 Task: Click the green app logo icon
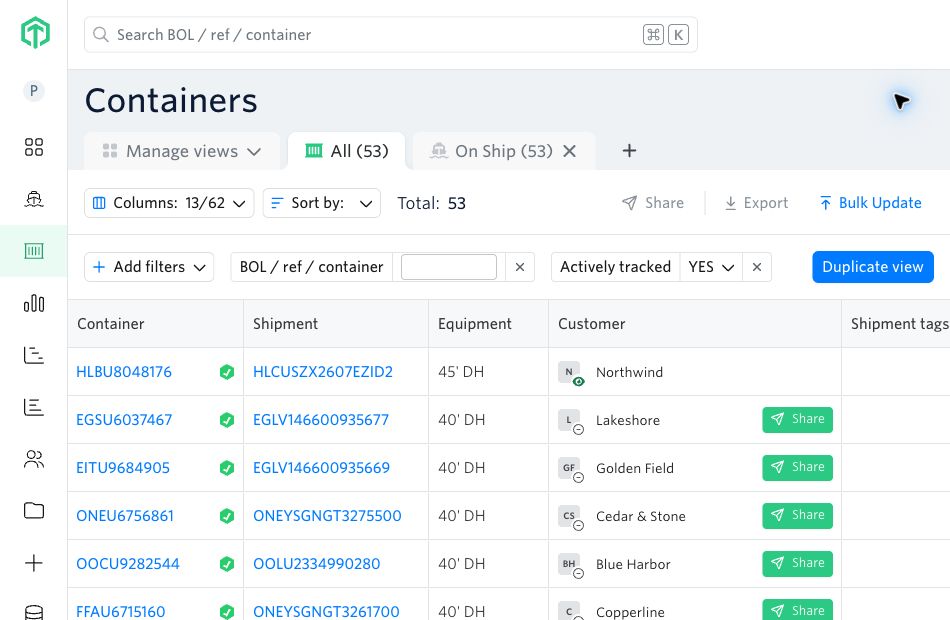(35, 33)
